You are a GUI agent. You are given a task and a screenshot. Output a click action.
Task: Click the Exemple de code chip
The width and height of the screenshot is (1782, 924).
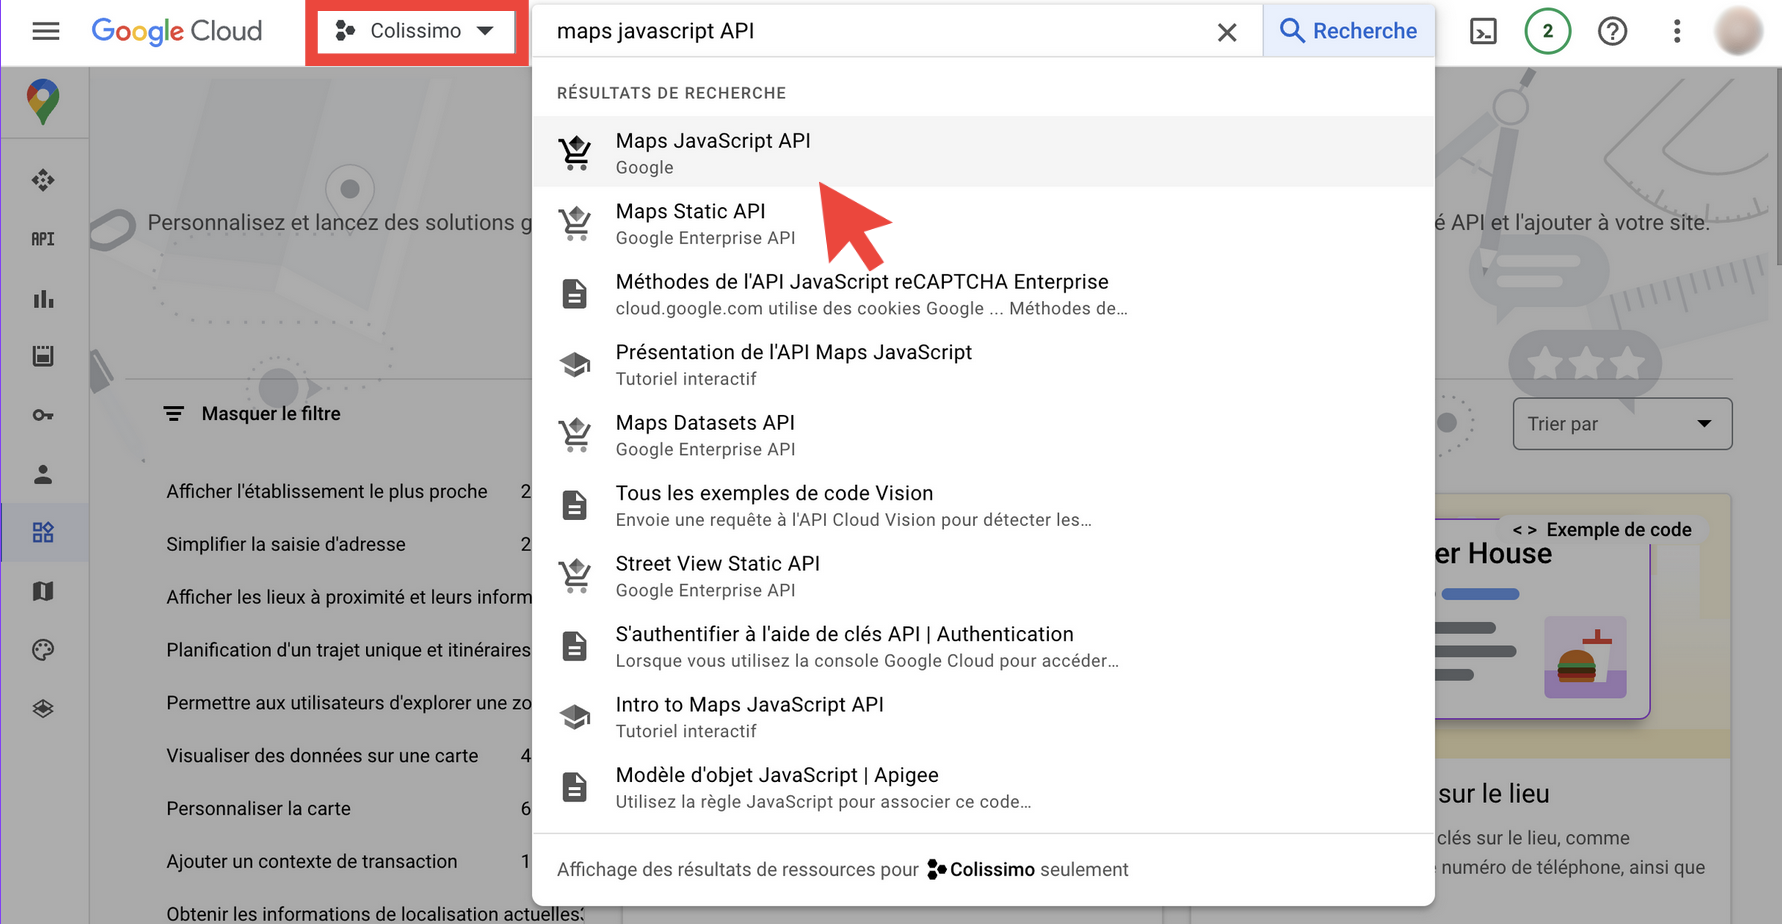coord(1601,530)
